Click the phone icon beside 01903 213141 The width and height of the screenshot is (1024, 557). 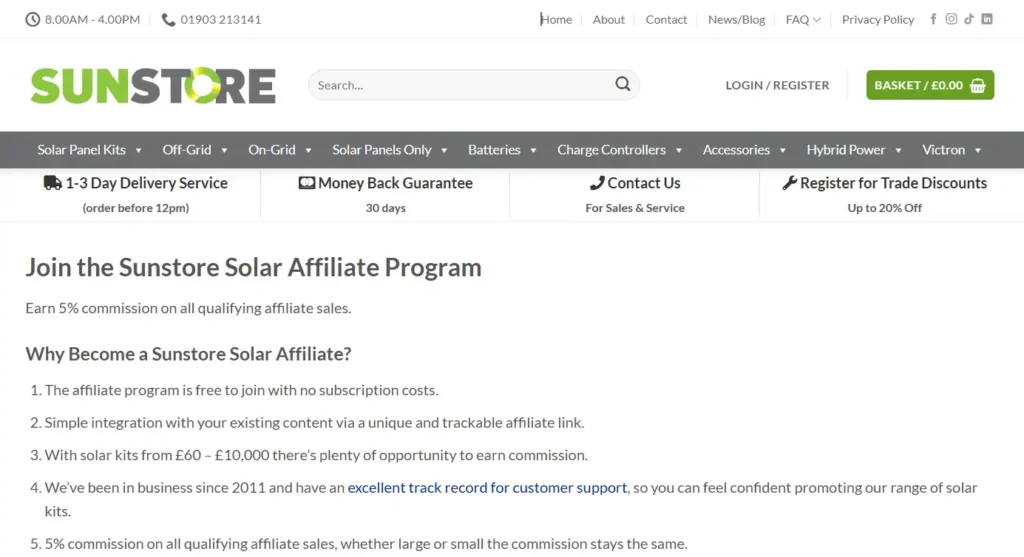tap(168, 20)
